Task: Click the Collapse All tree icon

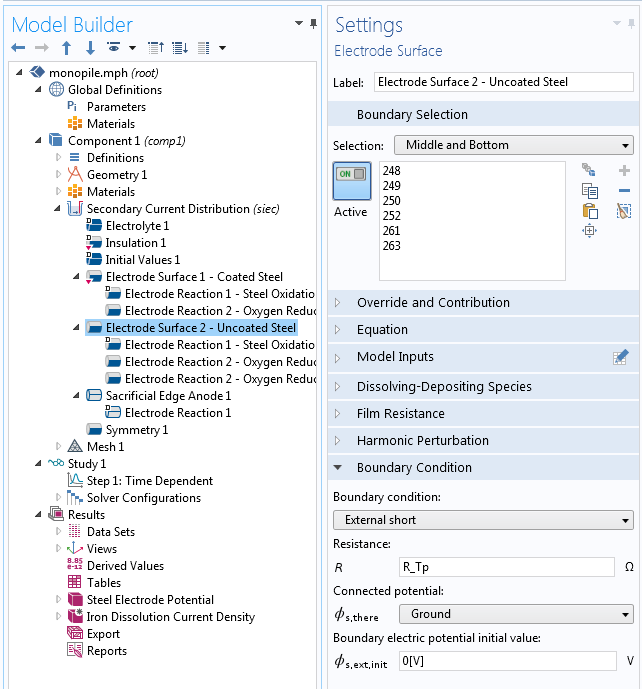Action: coord(156,48)
